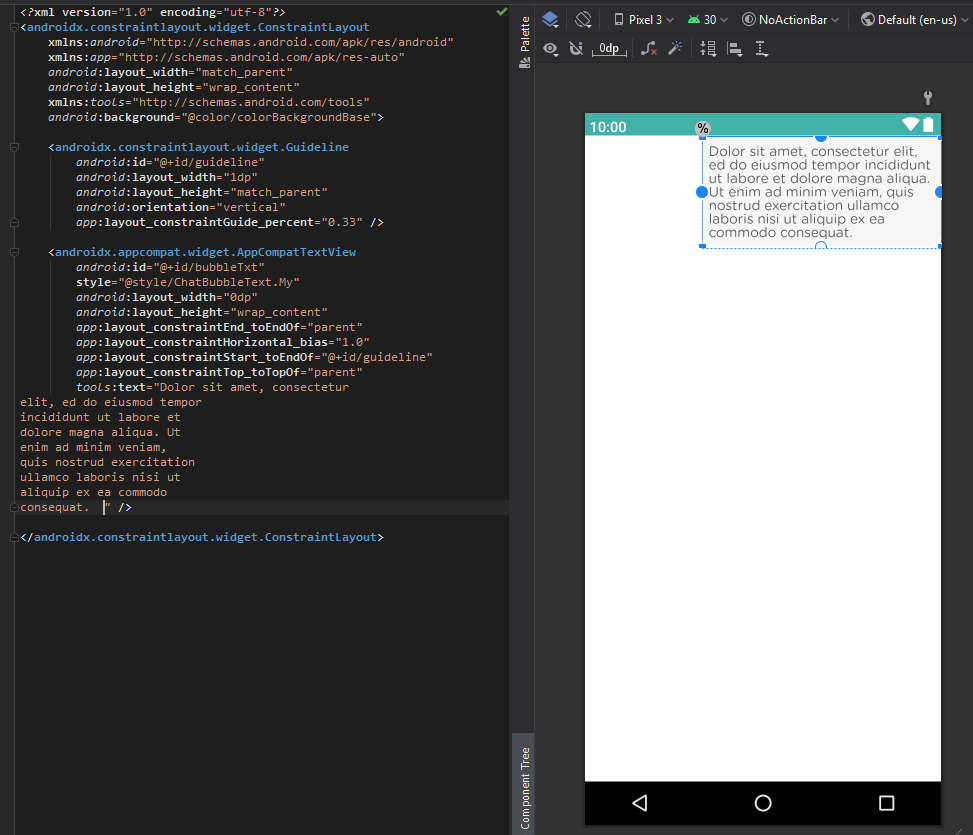Open the orientation for preview rotate icon

tap(583, 20)
